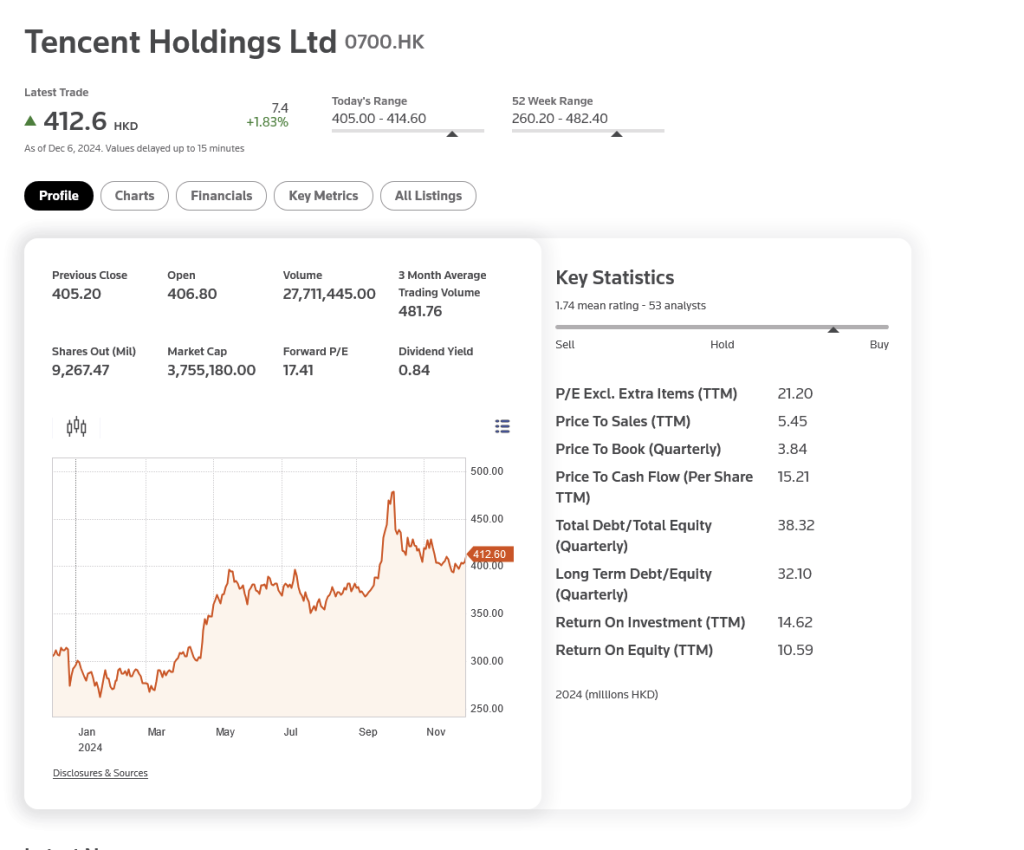Click the Buy label on rating scale
Image resolution: width=1024 pixels, height=850 pixels.
click(878, 344)
